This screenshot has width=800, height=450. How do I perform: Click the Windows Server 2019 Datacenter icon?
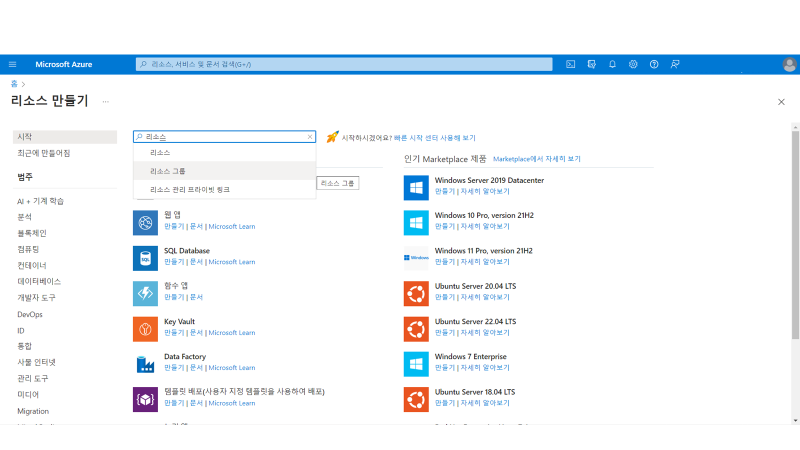coord(416,188)
